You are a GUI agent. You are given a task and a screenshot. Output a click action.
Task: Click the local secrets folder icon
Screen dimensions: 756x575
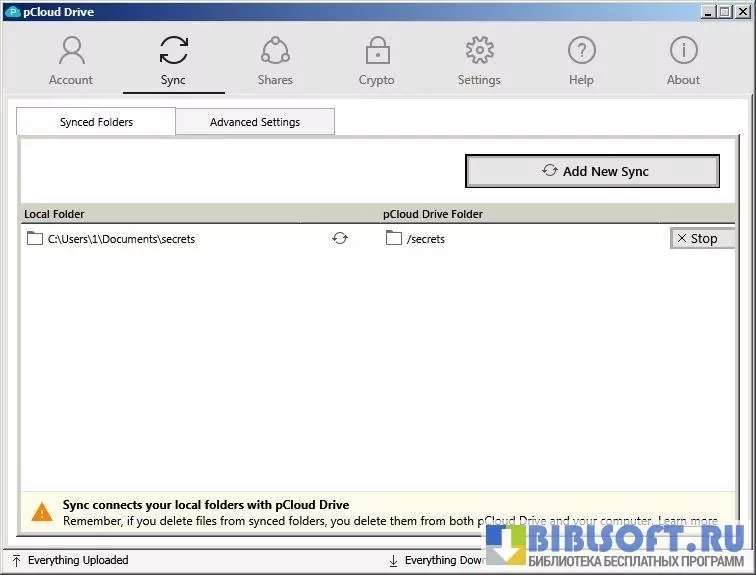pyautogui.click(x=35, y=238)
